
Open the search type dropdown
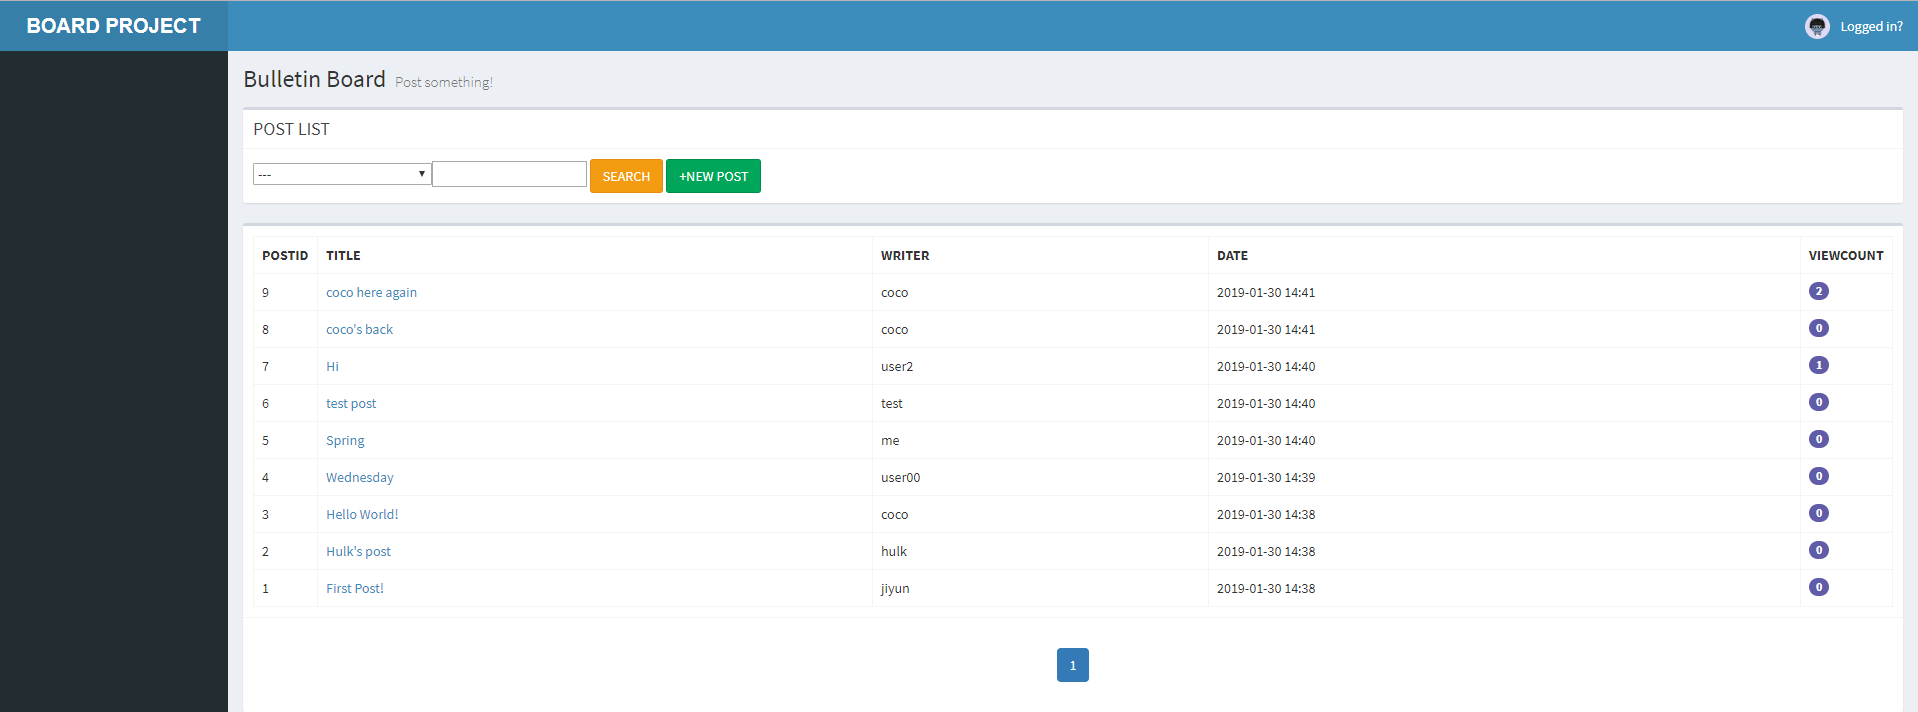coord(342,174)
